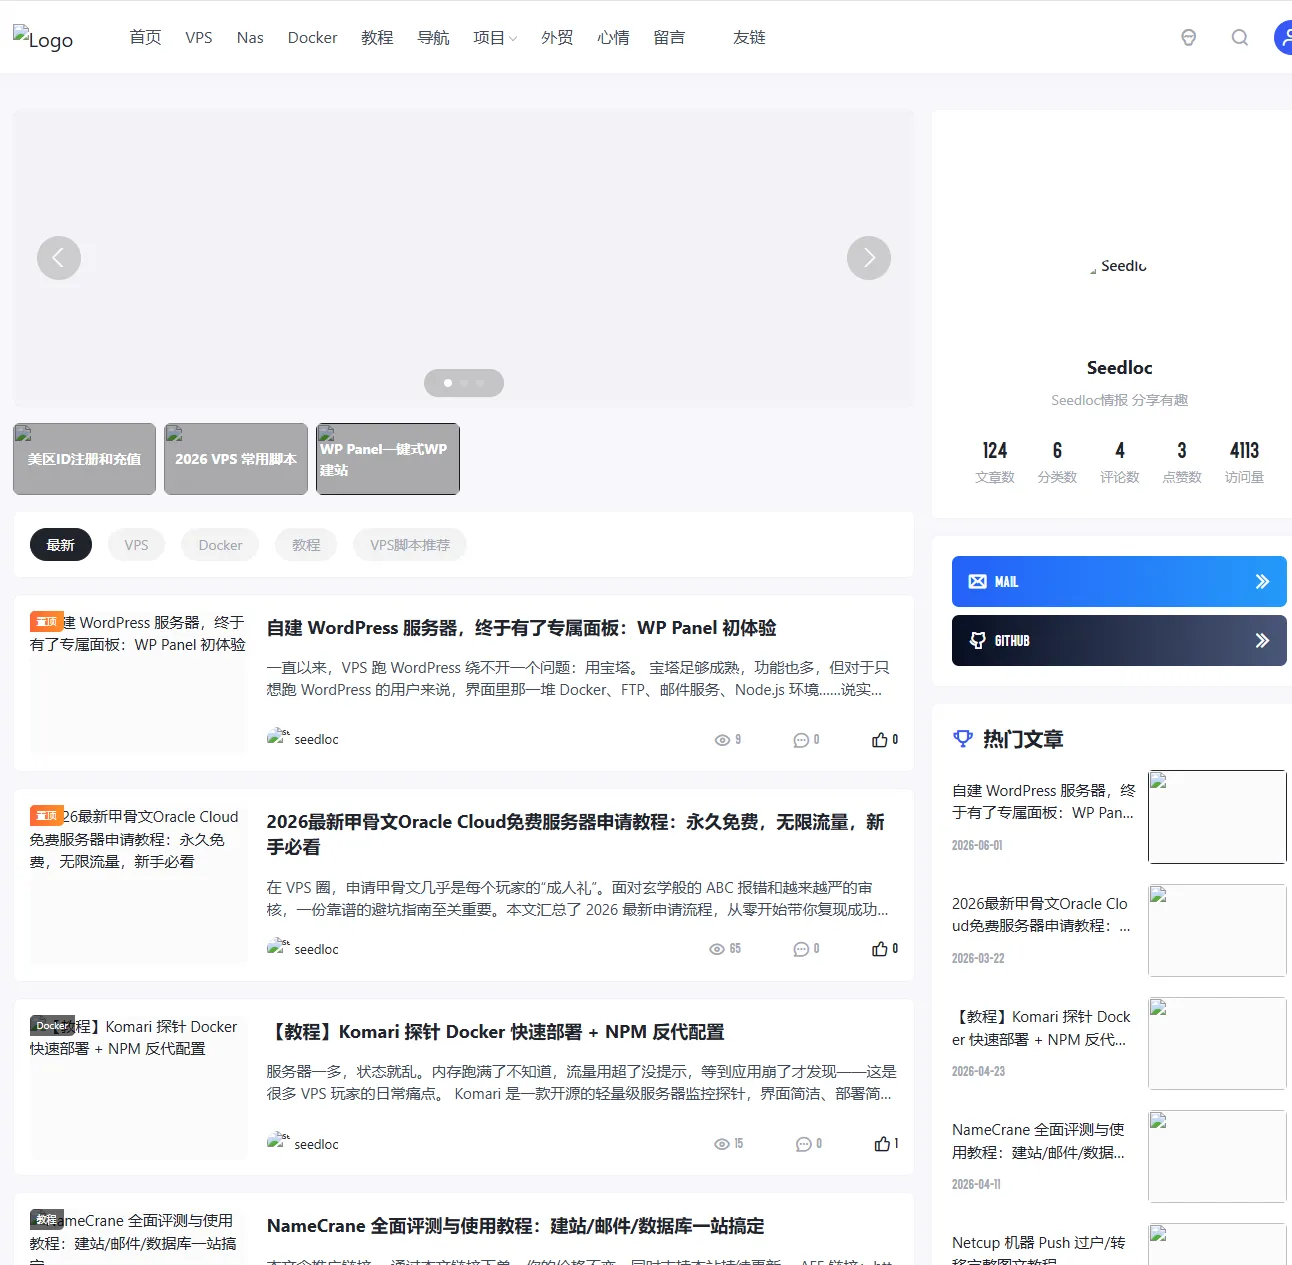Click the Seedloc profile avatar image

(x=1119, y=266)
